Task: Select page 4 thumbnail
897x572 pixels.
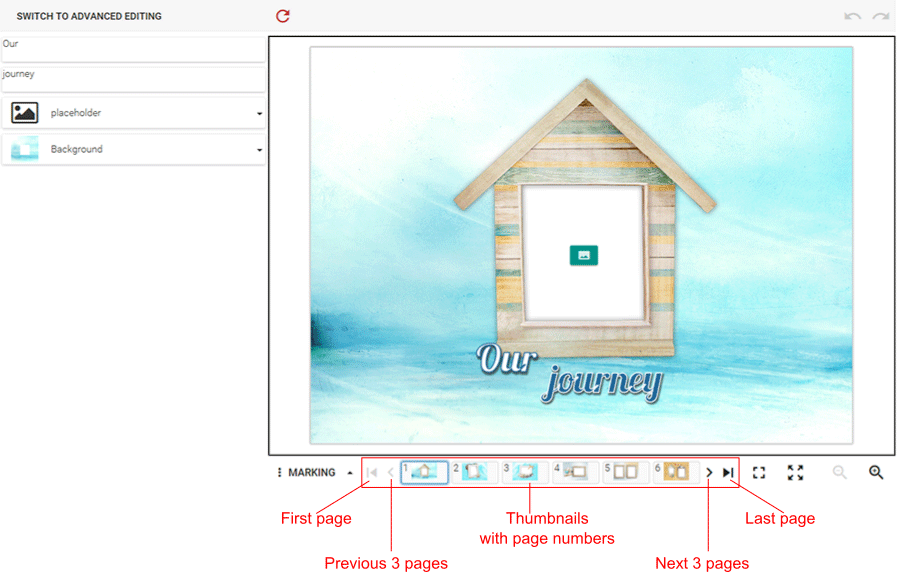Action: tap(575, 472)
